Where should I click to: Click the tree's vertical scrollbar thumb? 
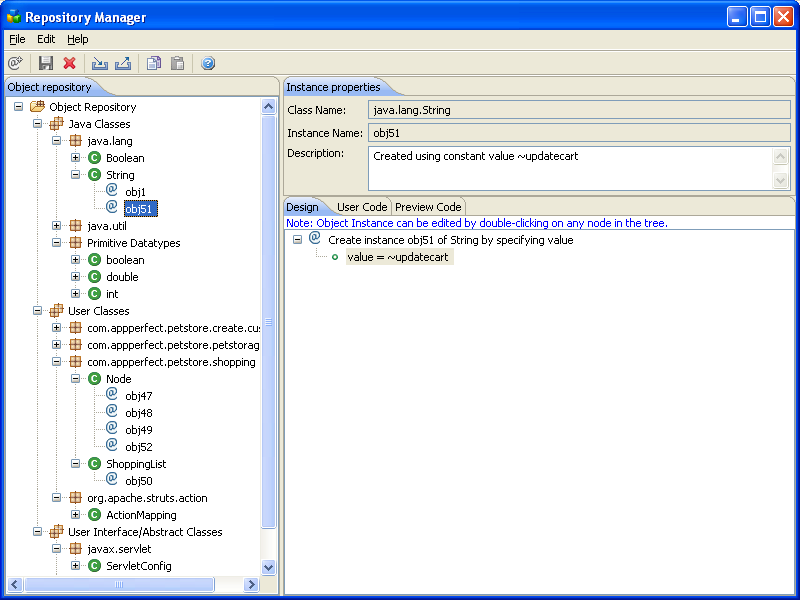pos(268,322)
